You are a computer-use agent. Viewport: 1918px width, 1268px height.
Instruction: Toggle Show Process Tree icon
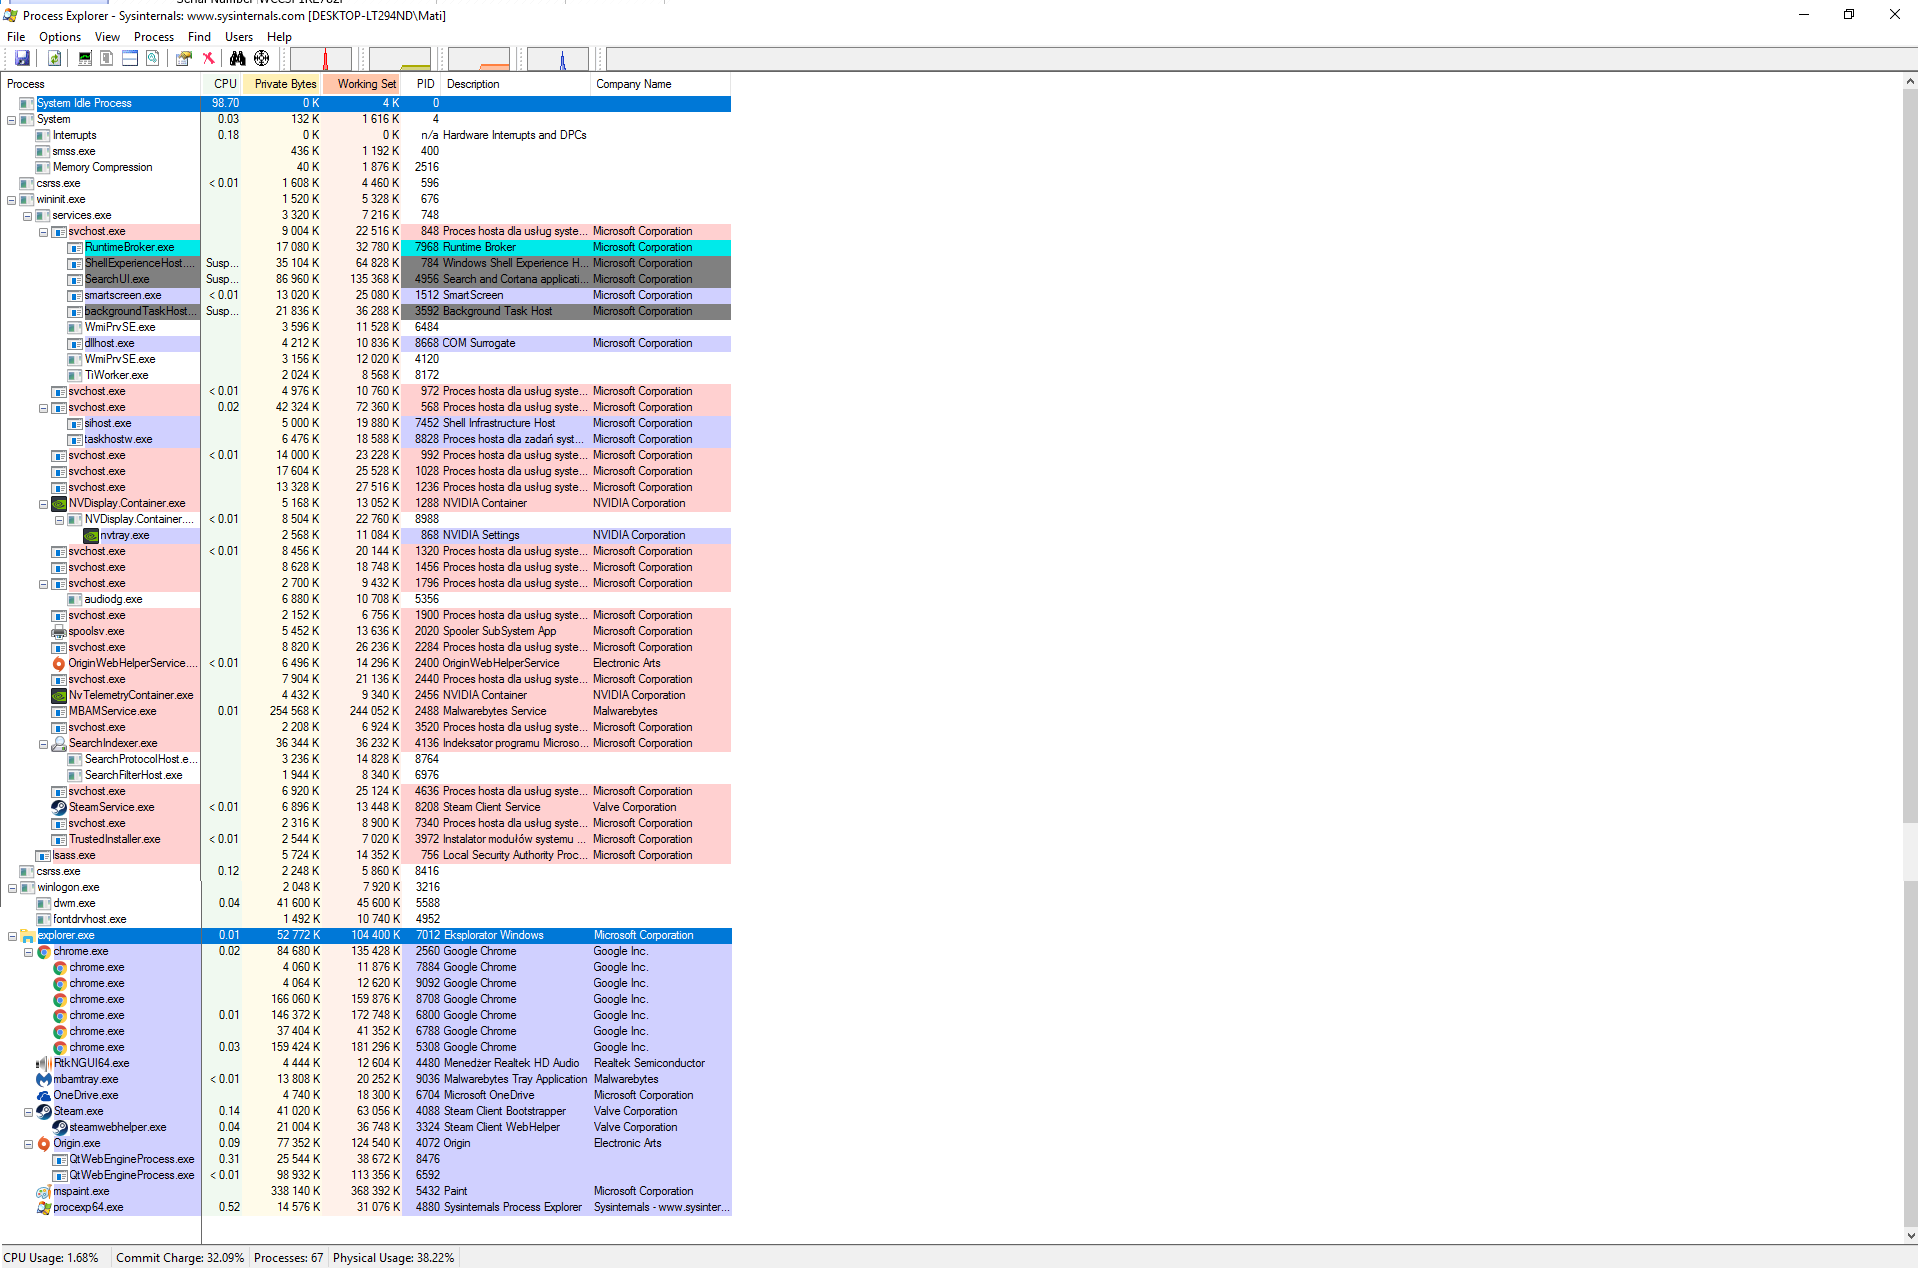(107, 59)
